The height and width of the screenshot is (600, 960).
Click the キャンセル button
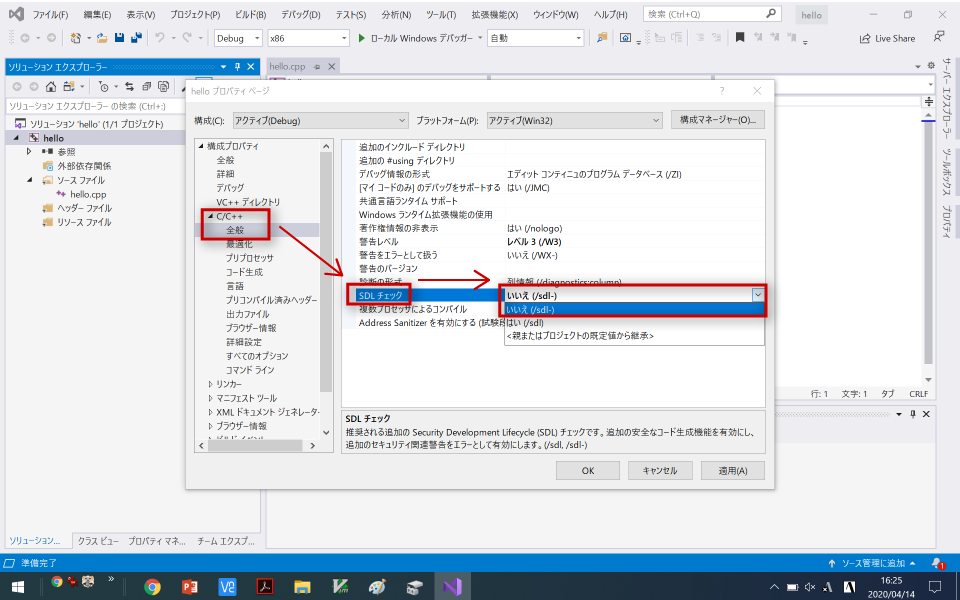pos(659,470)
